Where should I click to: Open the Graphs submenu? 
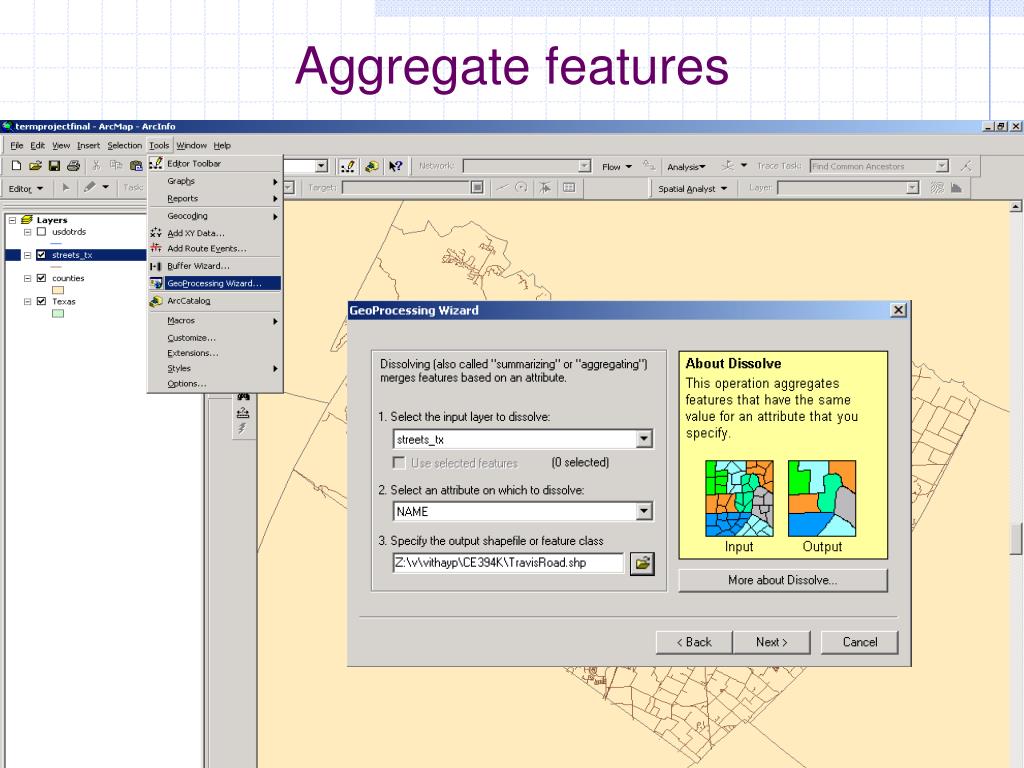tap(215, 181)
